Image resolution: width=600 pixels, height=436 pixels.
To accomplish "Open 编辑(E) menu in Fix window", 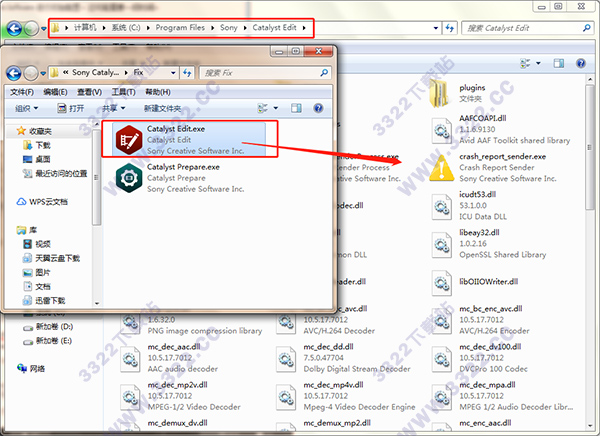I will pyautogui.click(x=55, y=92).
